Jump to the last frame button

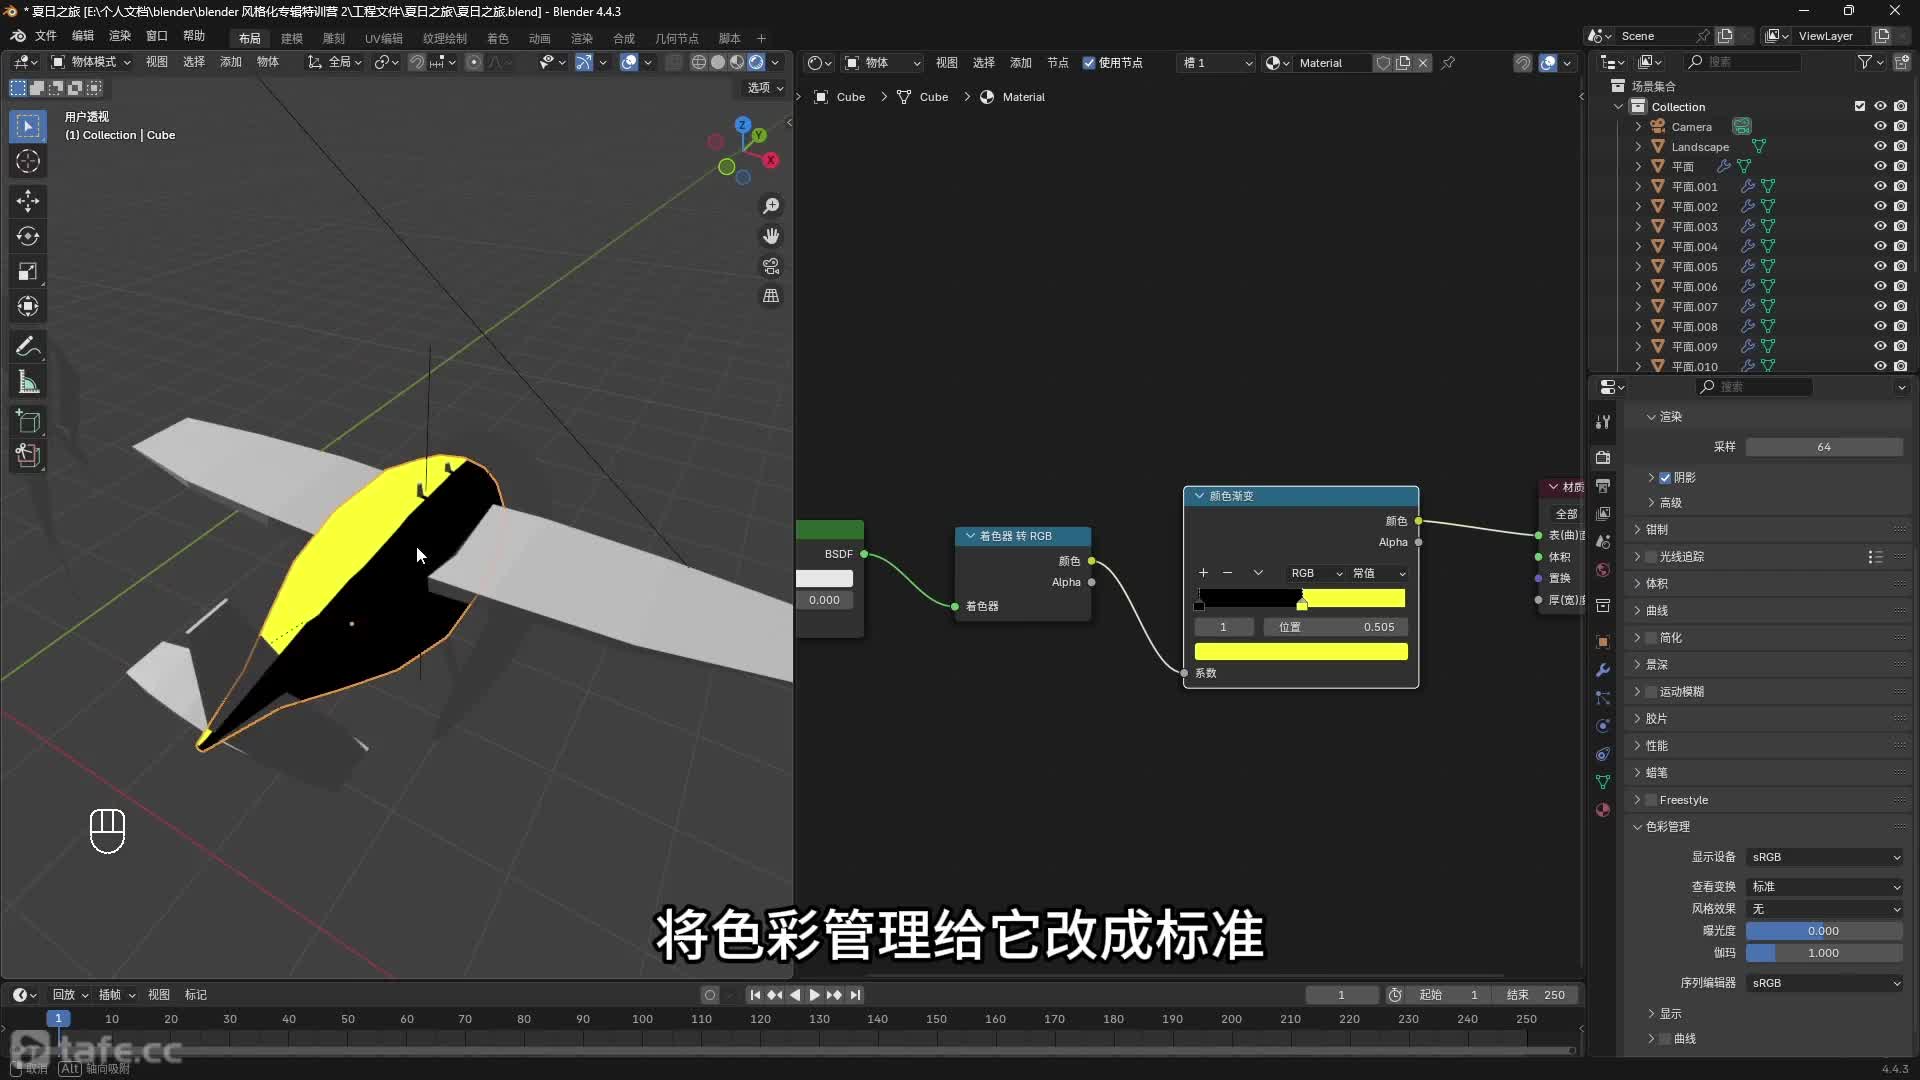pos(855,995)
